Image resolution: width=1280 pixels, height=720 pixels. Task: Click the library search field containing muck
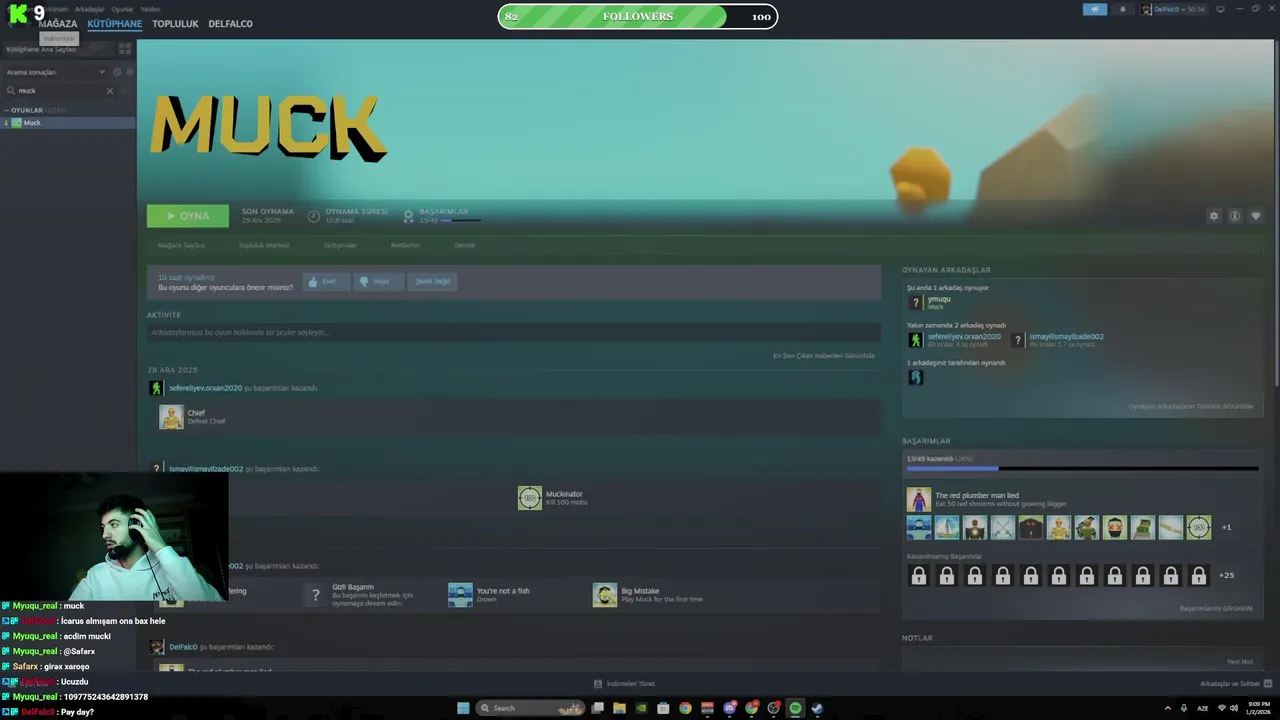pyautogui.click(x=60, y=91)
